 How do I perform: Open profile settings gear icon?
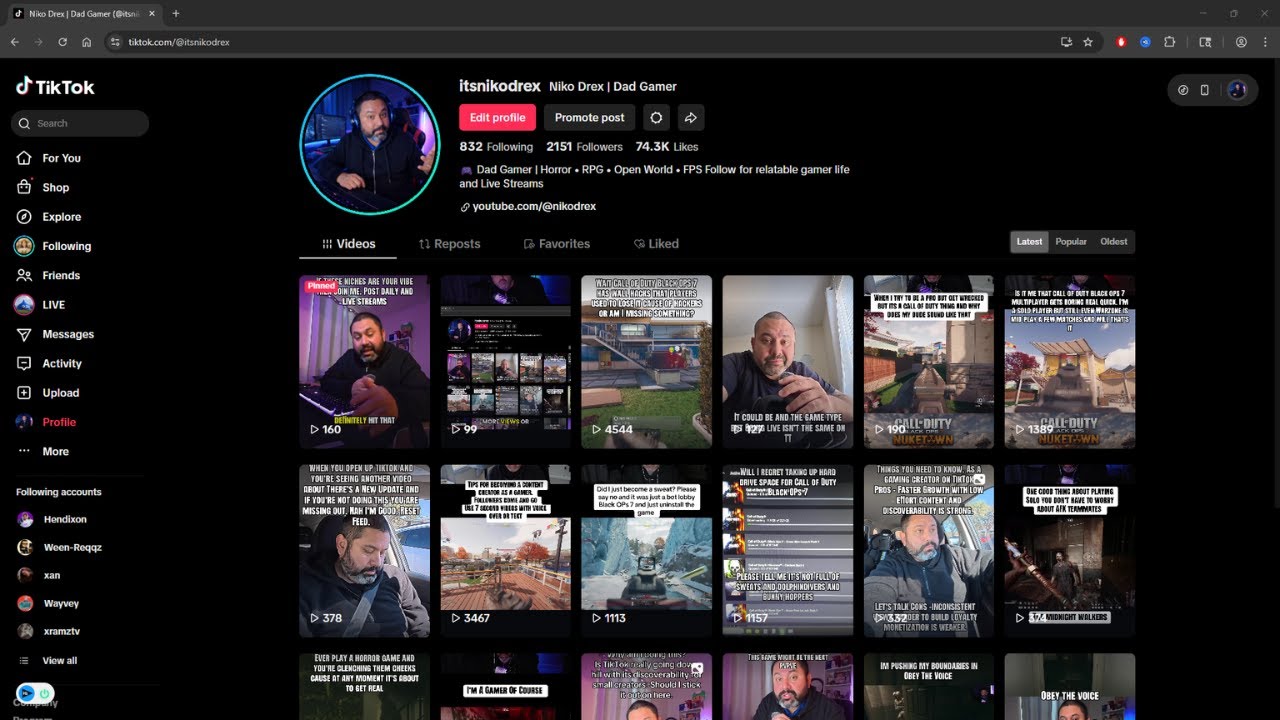pyautogui.click(x=656, y=117)
